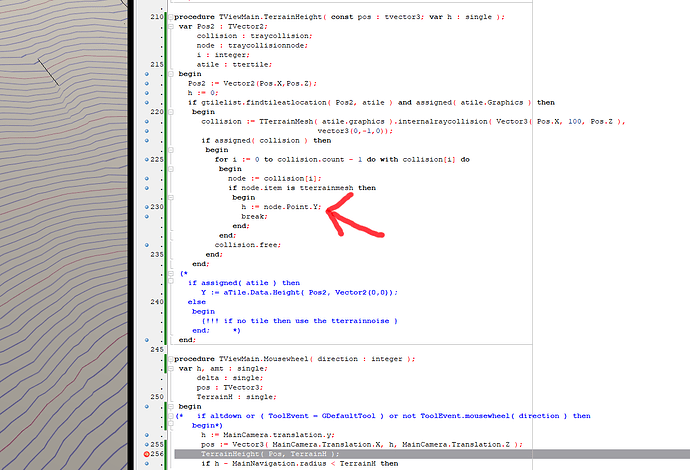The width and height of the screenshot is (690, 470).
Task: Click 'traycollisionnode' type name
Action: [267, 45]
